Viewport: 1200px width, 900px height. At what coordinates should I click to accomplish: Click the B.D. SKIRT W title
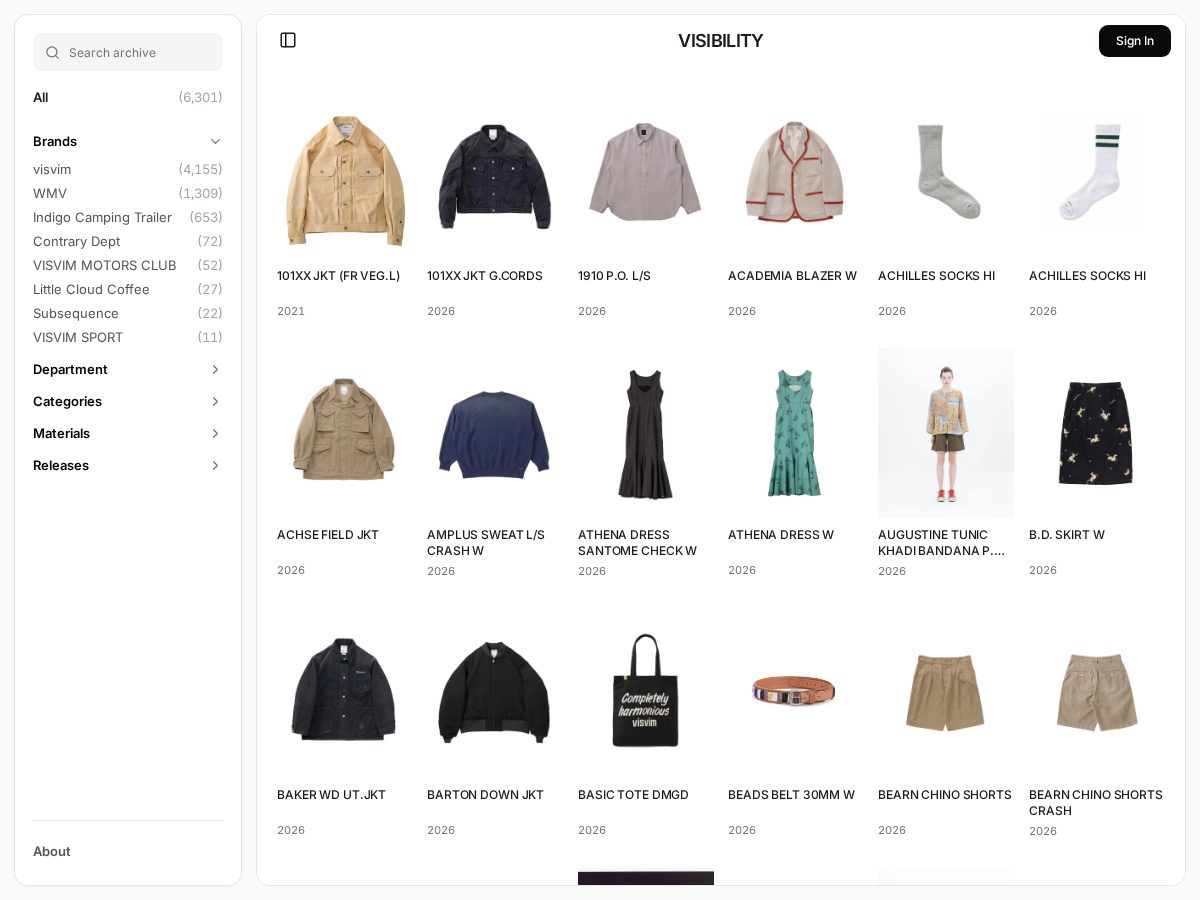click(x=1067, y=535)
